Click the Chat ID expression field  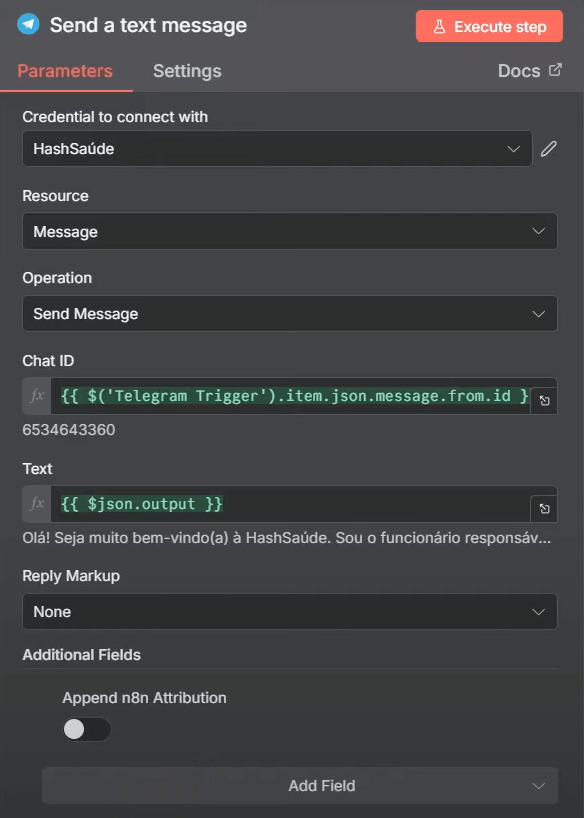tap(291, 396)
